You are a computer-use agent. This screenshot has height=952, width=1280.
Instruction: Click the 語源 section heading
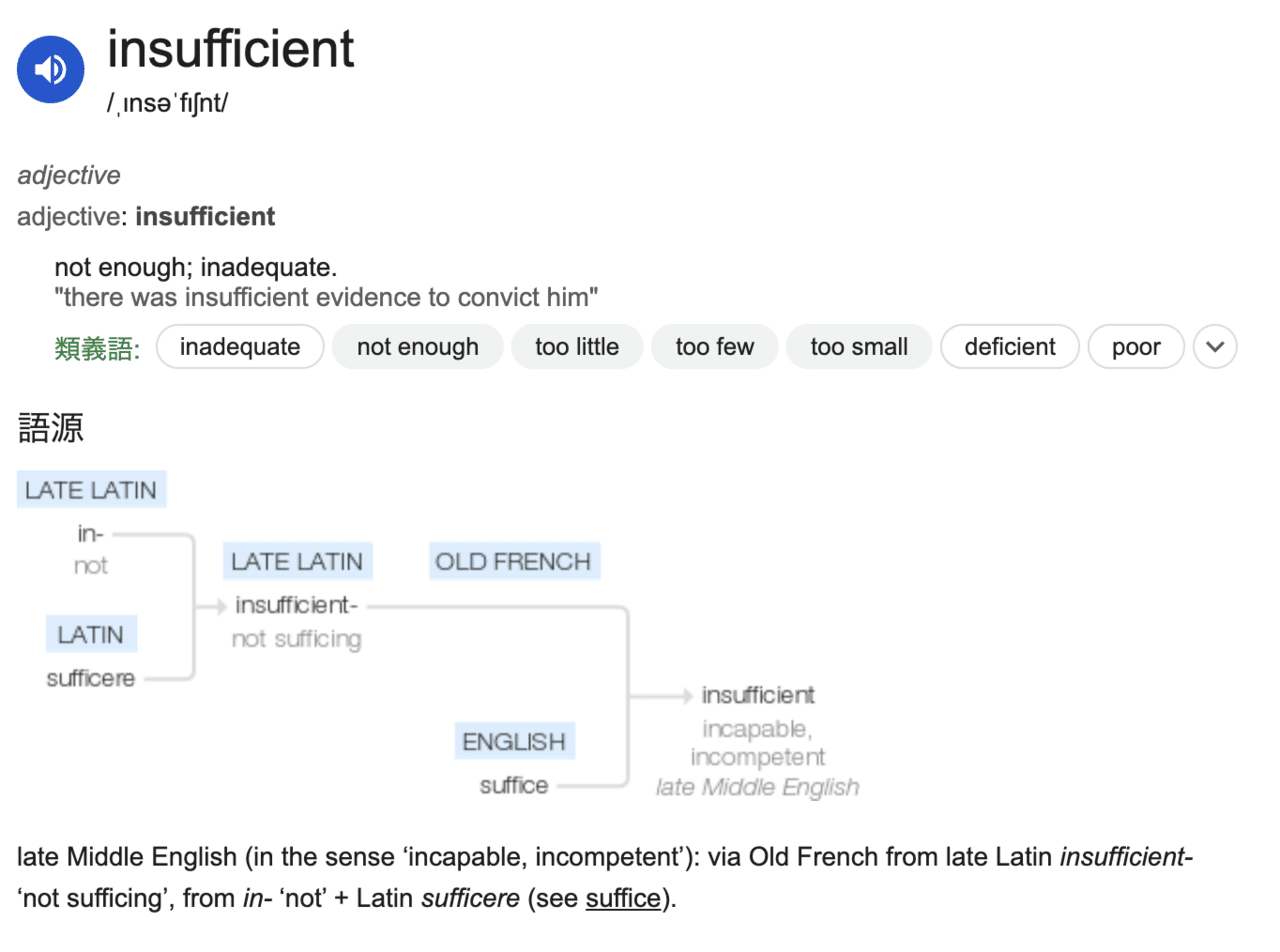(x=51, y=428)
